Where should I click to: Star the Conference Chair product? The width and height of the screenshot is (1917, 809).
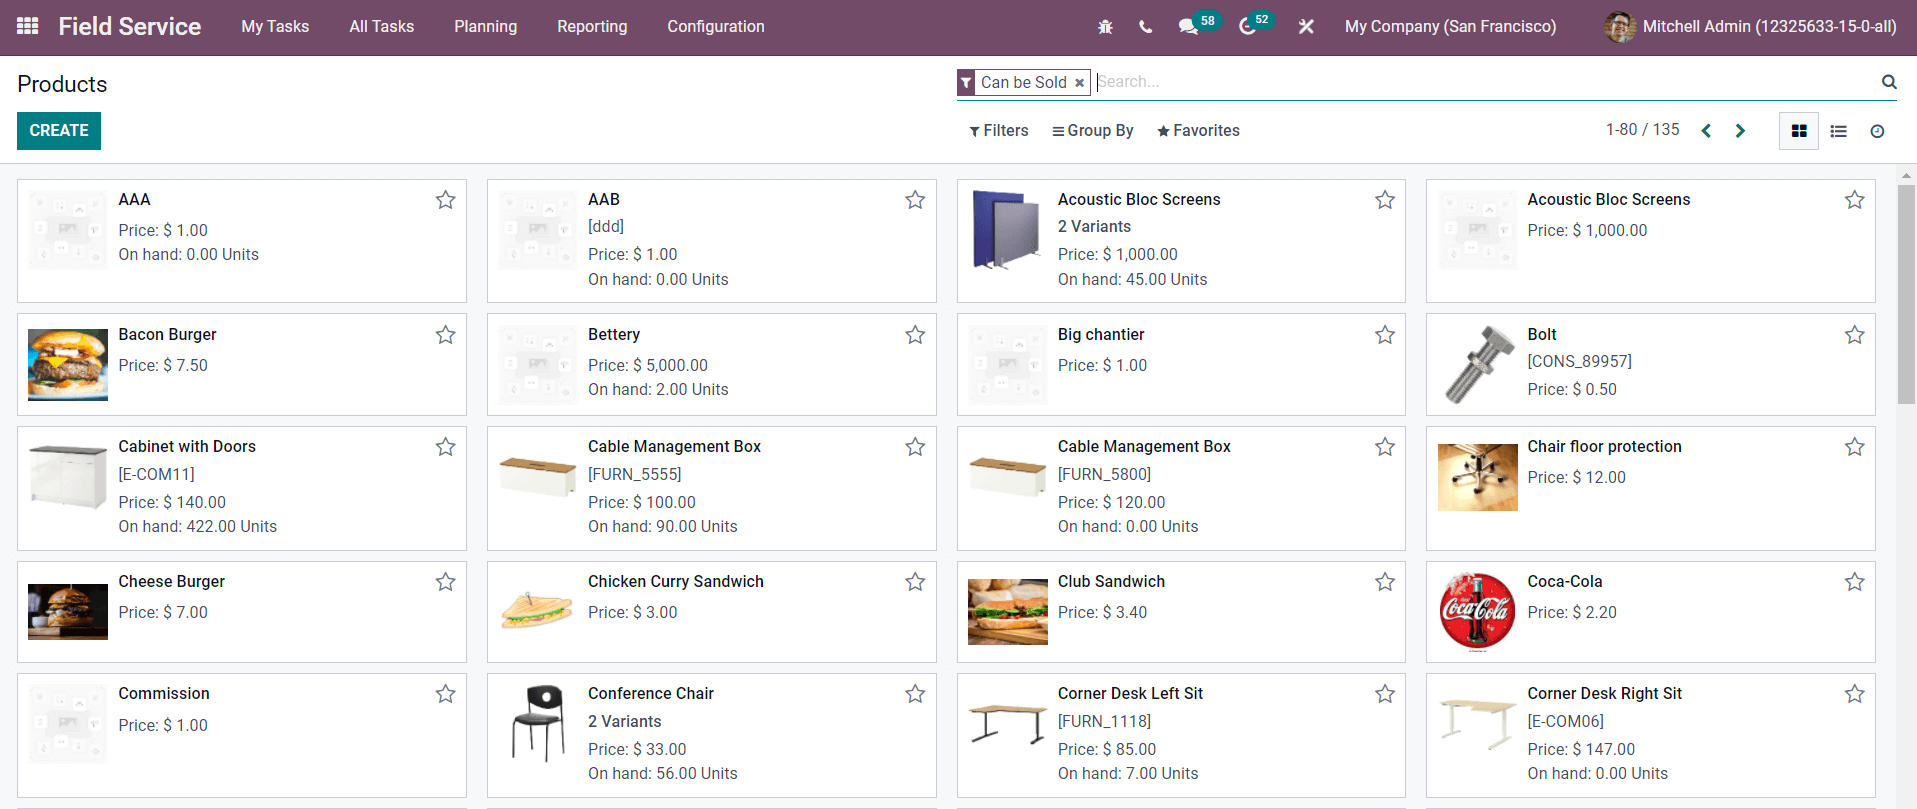click(915, 694)
